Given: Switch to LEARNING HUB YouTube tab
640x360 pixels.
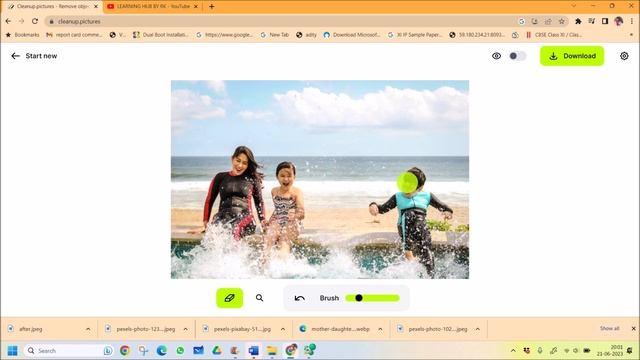Looking at the screenshot, I should pos(153,7).
